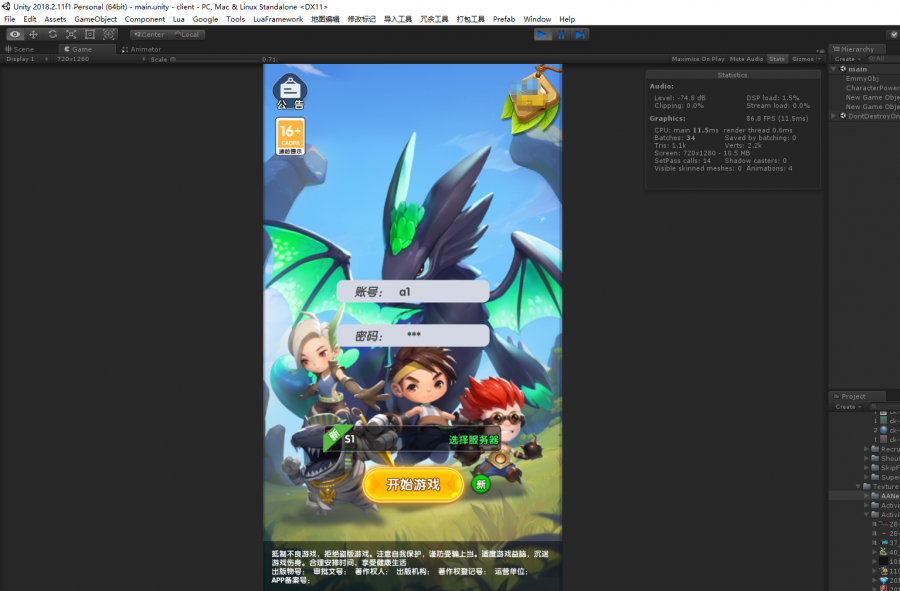Expand DontDestroyOnLoad in Hierarchy
The image size is (900, 591).
pyautogui.click(x=833, y=116)
